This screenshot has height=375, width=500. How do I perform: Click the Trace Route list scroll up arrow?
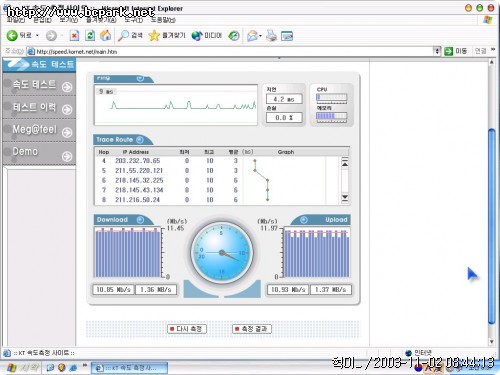345,163
